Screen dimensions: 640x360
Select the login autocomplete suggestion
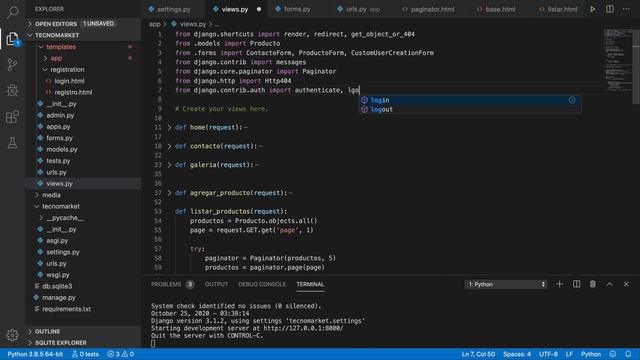[470, 100]
